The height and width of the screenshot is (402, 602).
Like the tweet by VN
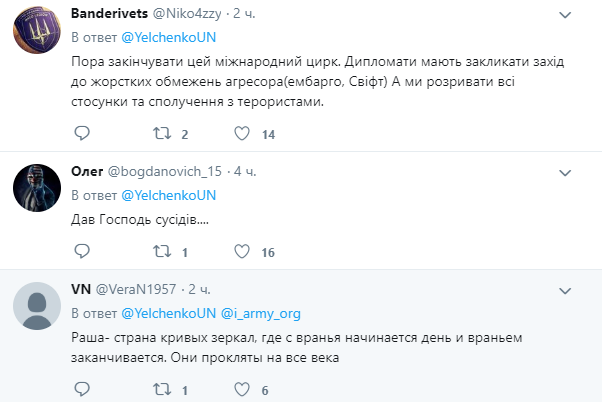click(242, 390)
